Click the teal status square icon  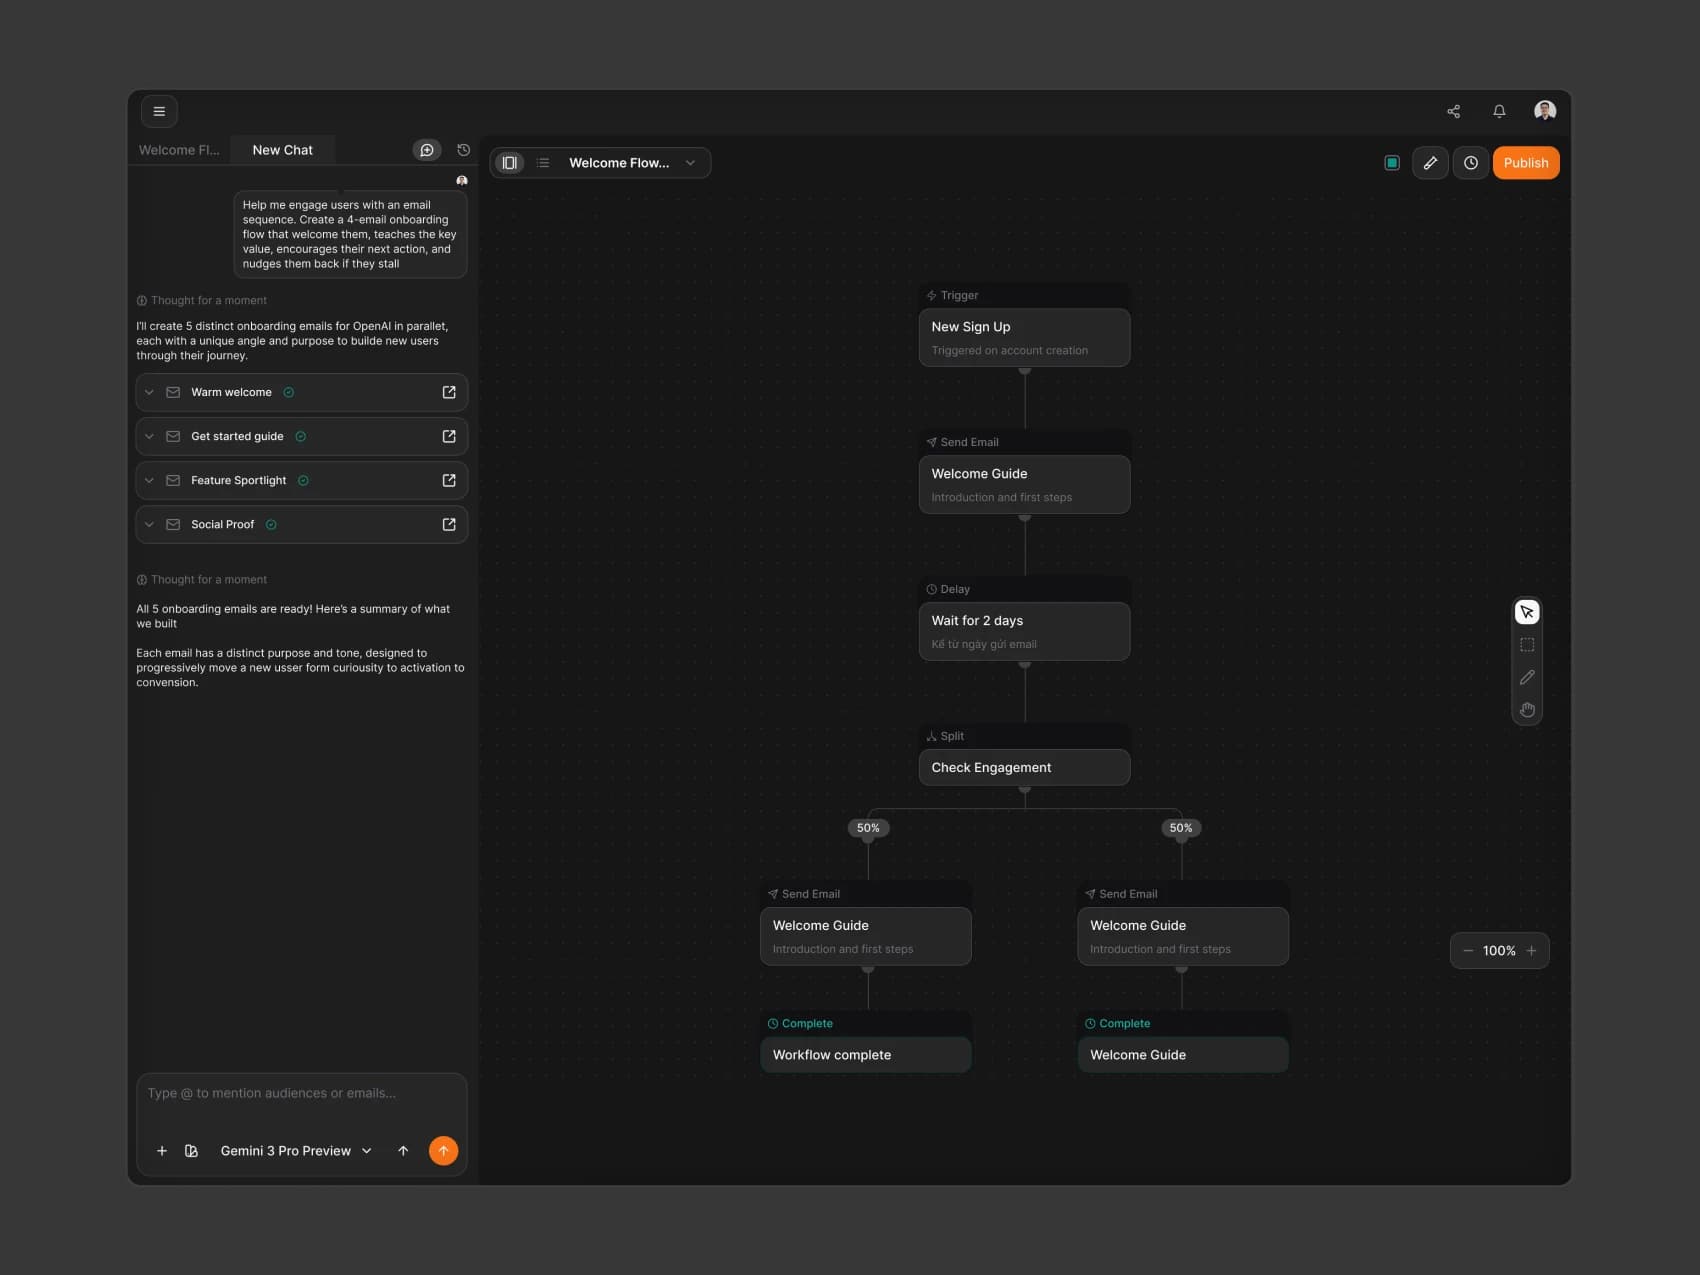click(1391, 163)
